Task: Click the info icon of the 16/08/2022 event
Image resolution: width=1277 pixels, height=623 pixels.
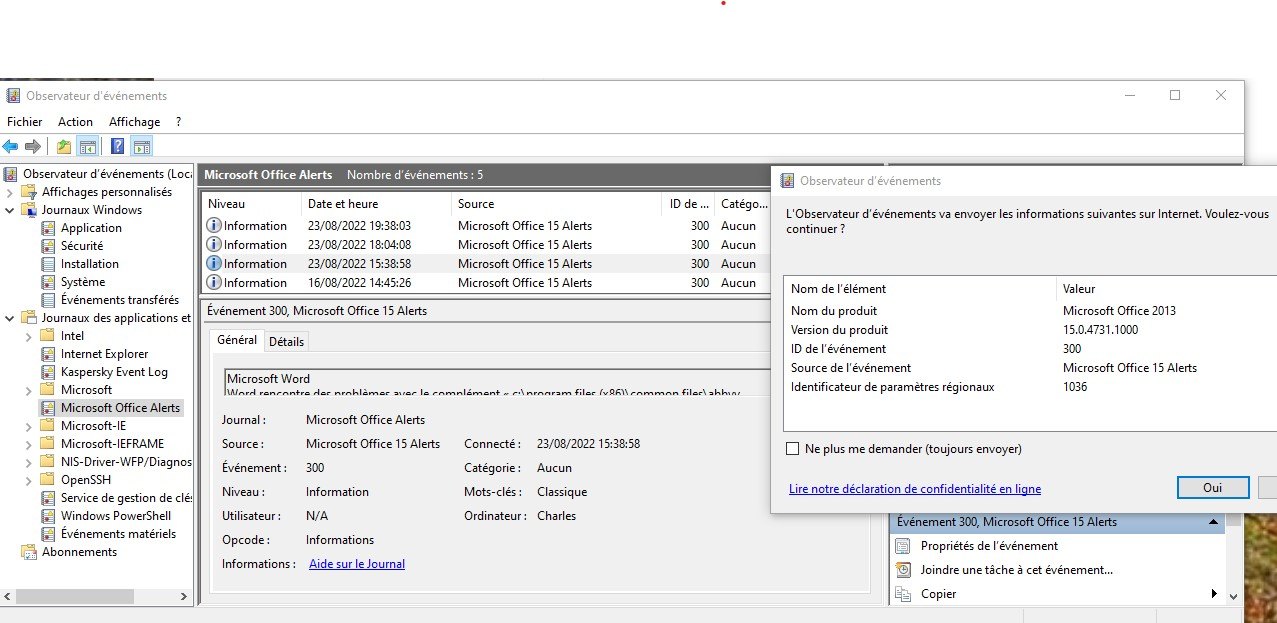Action: point(213,283)
